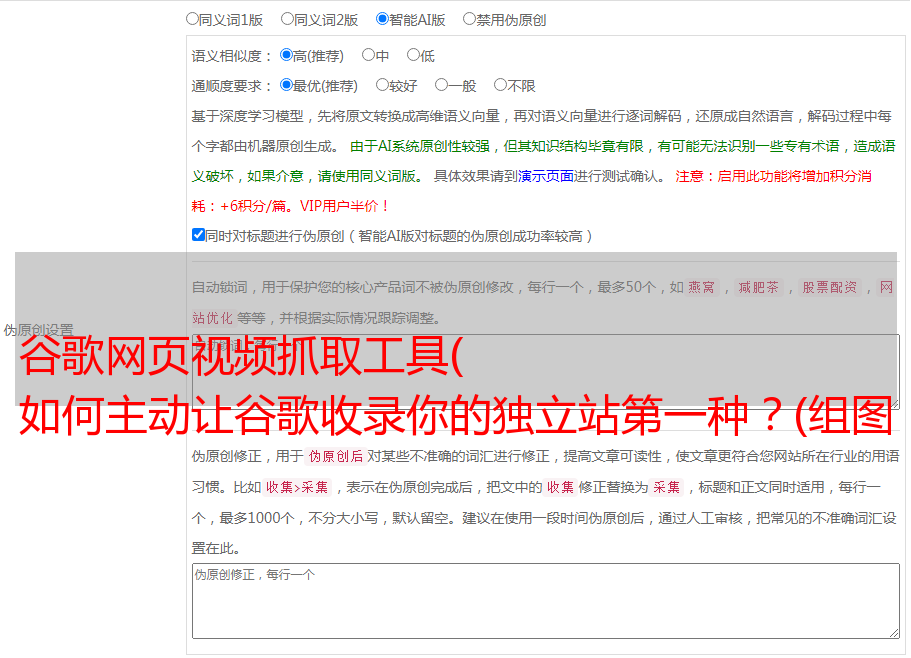Set 通顺度要求 to 较好
This screenshot has height=658, width=911.
click(x=382, y=85)
